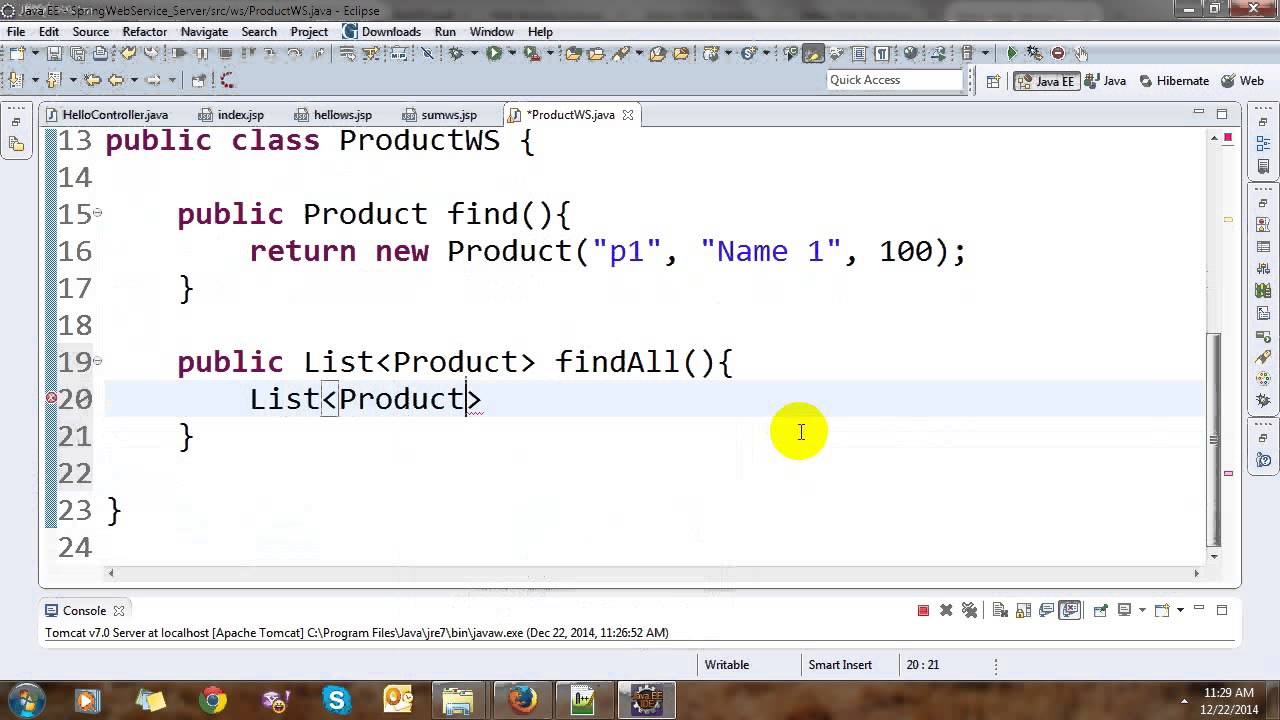Click the Save All icon
1280x720 pixels.
point(77,53)
